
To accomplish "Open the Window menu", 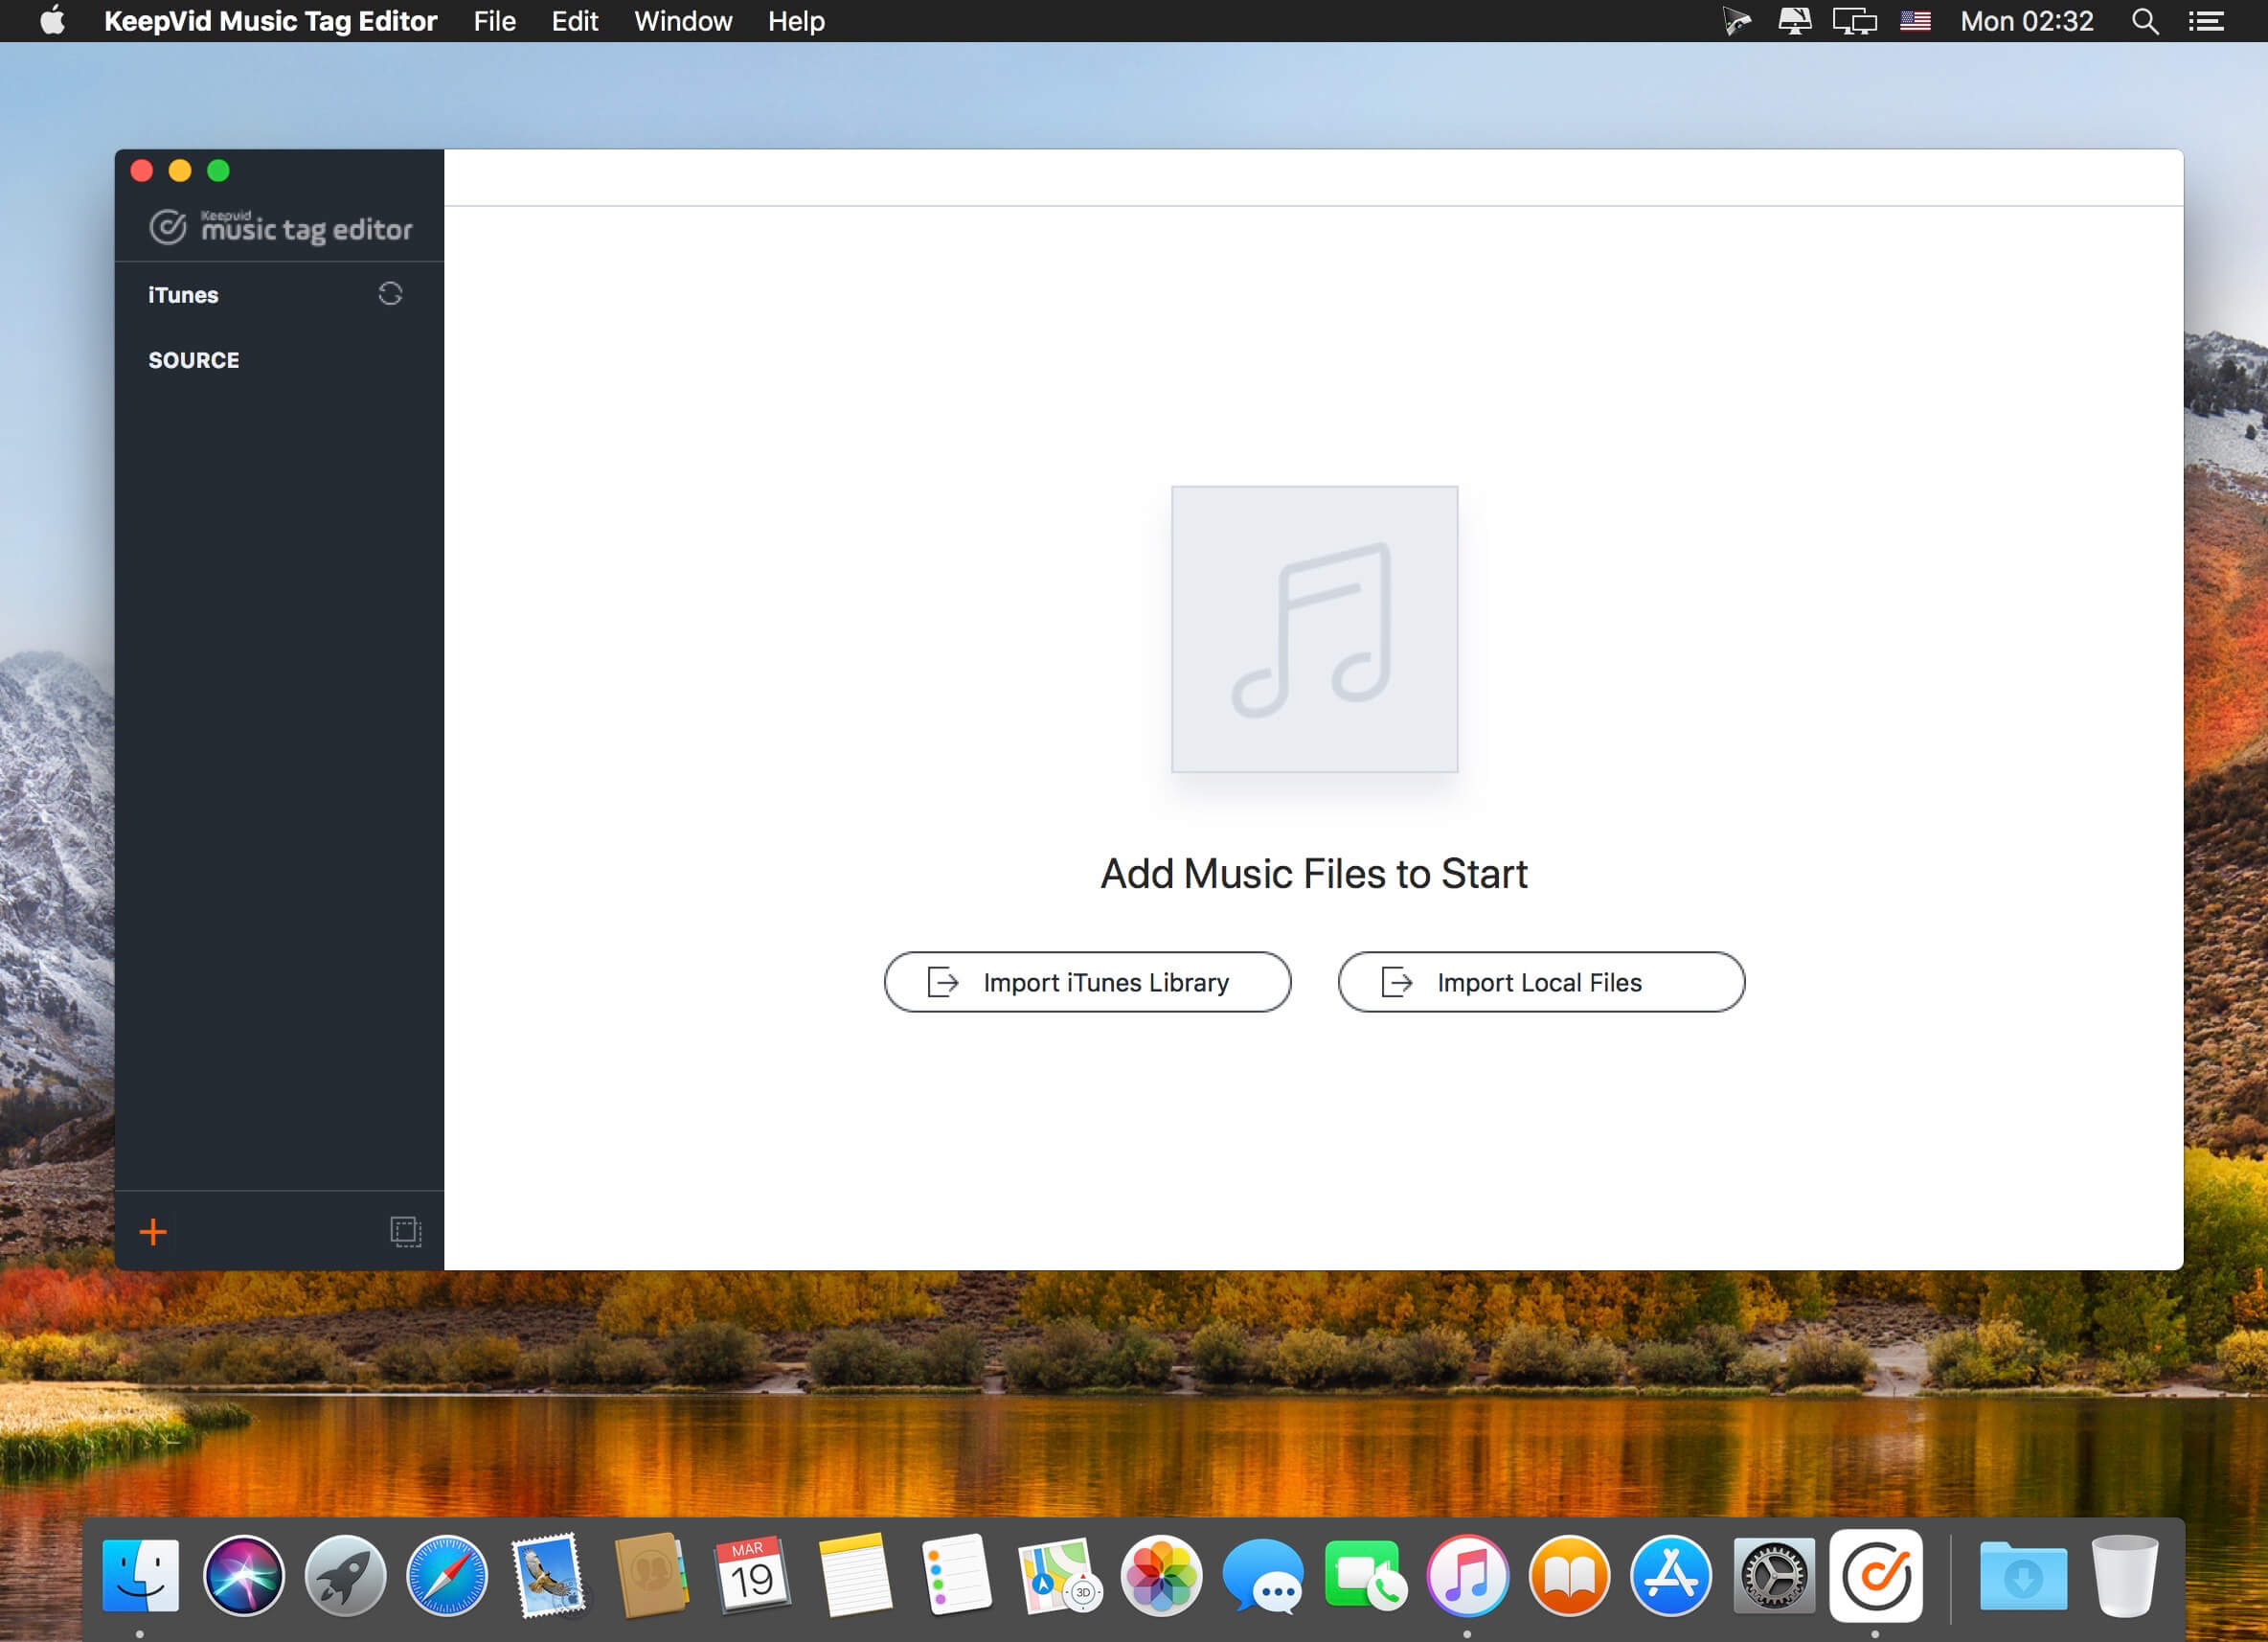I will [x=683, y=21].
